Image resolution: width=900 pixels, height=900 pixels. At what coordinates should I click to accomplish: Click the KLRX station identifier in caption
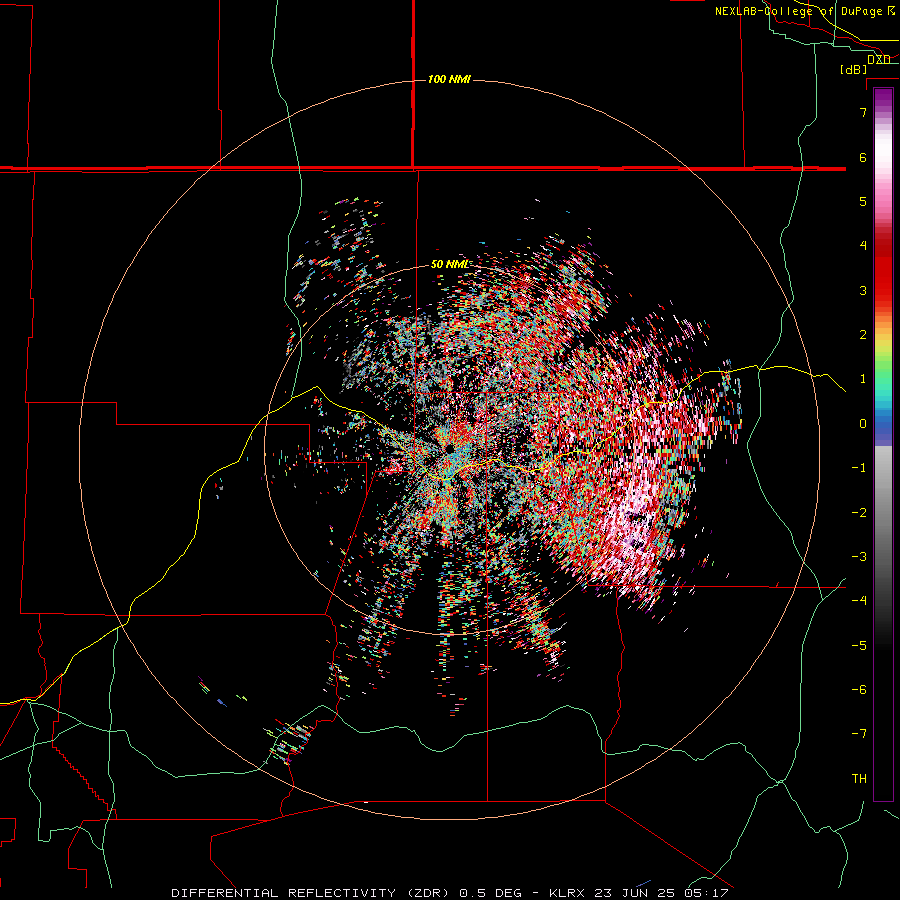[567, 893]
